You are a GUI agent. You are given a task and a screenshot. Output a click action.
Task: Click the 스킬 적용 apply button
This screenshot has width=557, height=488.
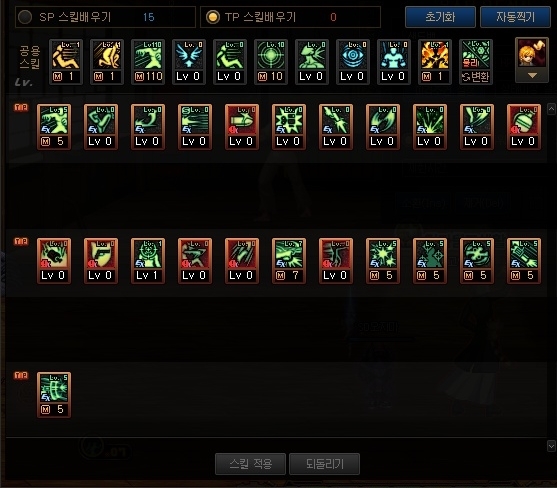click(250, 463)
